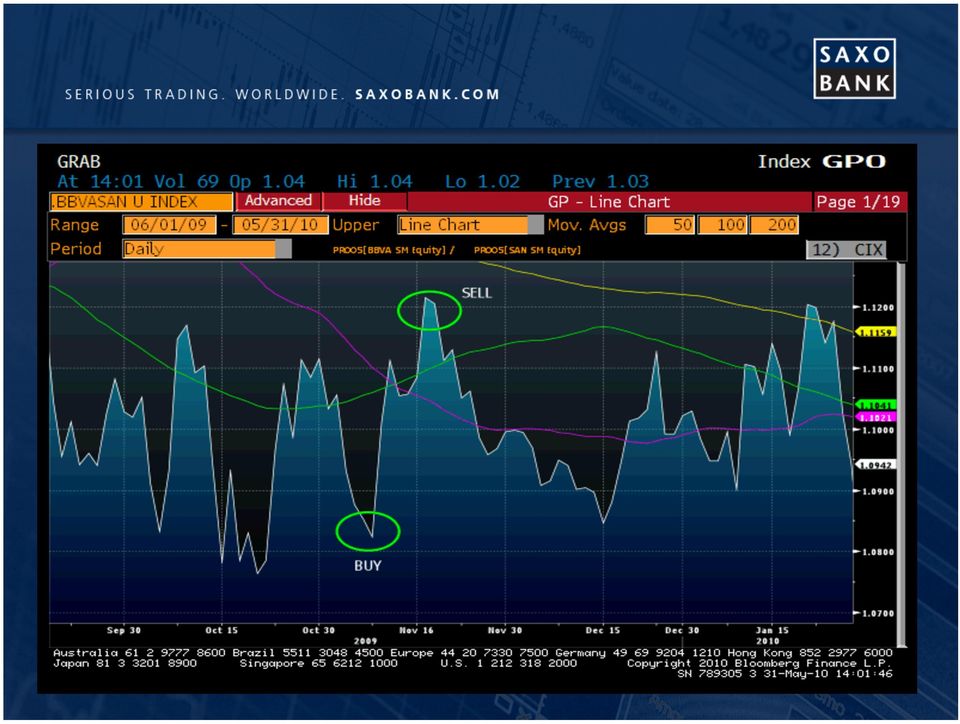Click the Op 1.04 open value
960x724 pixels.
[267, 182]
